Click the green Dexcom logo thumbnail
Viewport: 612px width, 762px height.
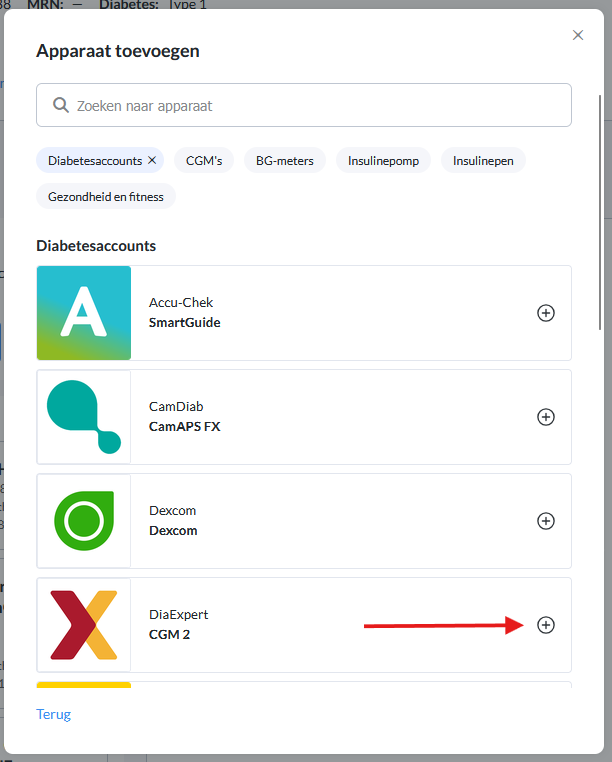tap(84, 521)
